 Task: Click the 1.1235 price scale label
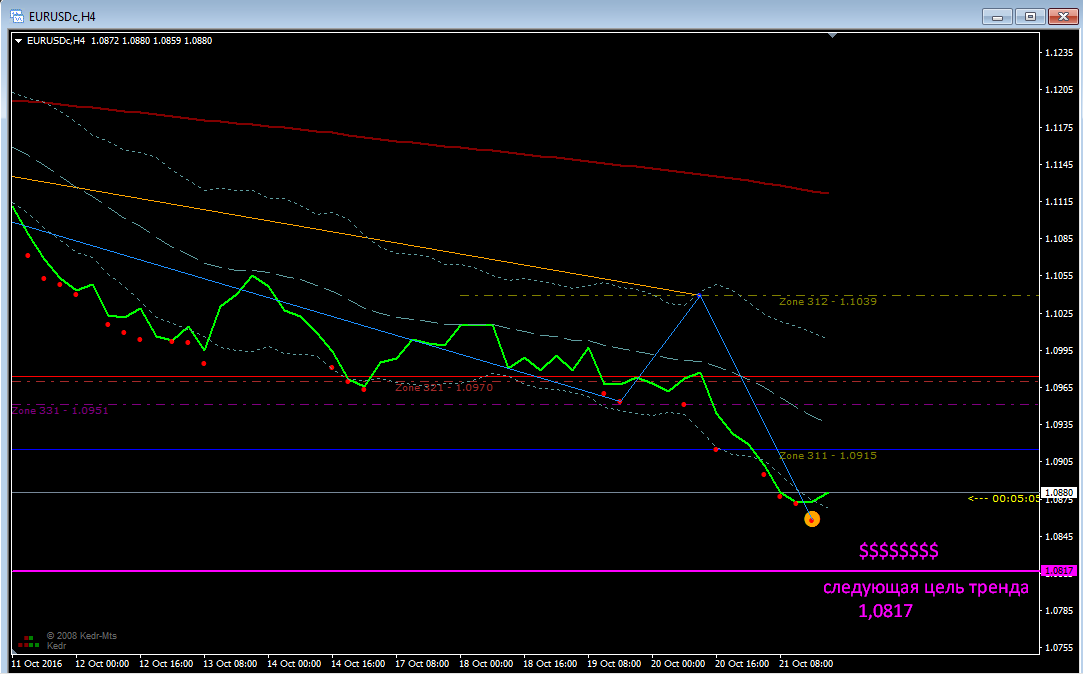pos(1059,52)
